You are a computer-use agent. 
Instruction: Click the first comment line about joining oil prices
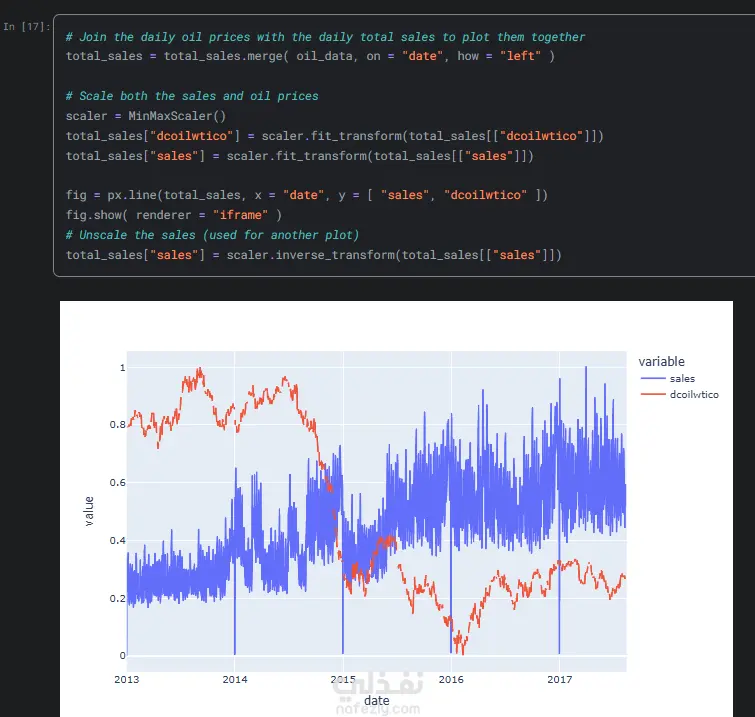(x=325, y=37)
